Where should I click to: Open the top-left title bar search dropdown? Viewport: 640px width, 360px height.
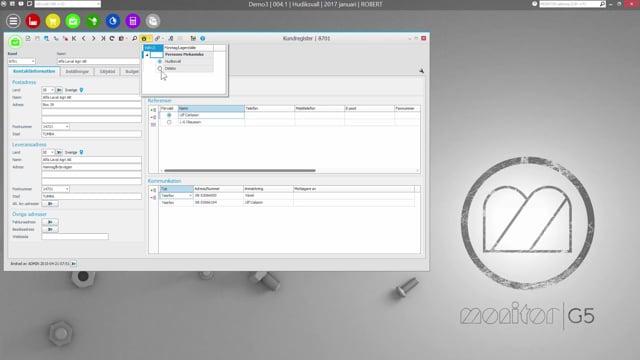pyautogui.click(x=98, y=4)
